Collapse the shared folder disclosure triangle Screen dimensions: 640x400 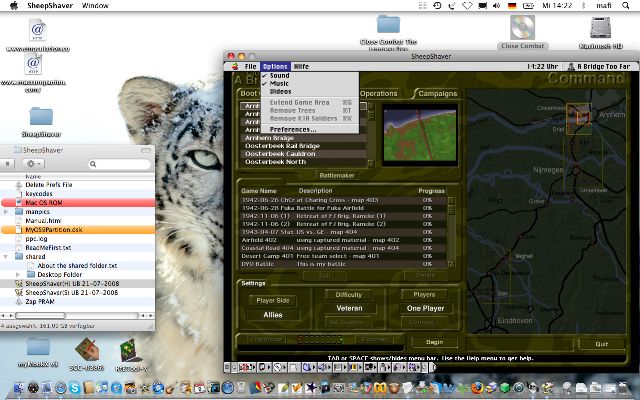click(x=6, y=257)
